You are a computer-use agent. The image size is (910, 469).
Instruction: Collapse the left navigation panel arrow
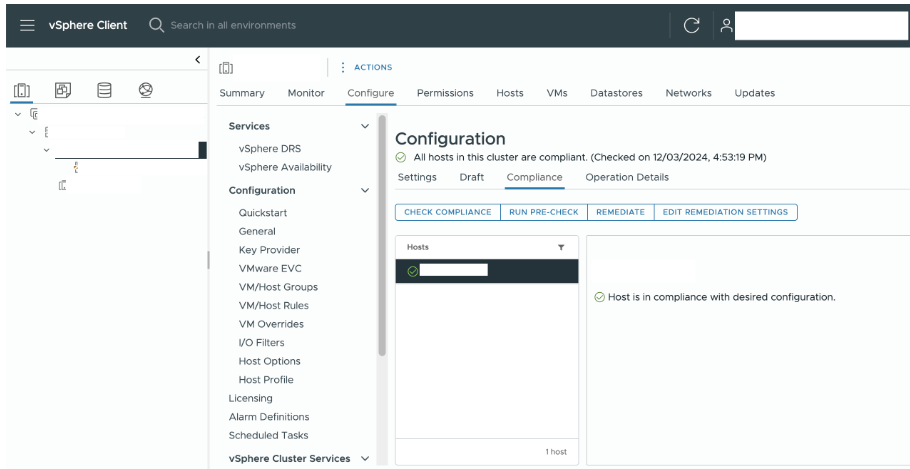coord(196,63)
